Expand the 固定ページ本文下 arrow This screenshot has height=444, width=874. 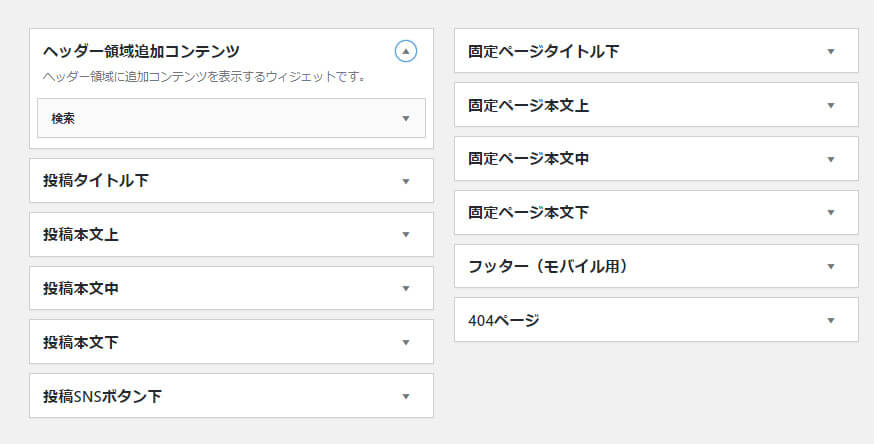point(831,212)
